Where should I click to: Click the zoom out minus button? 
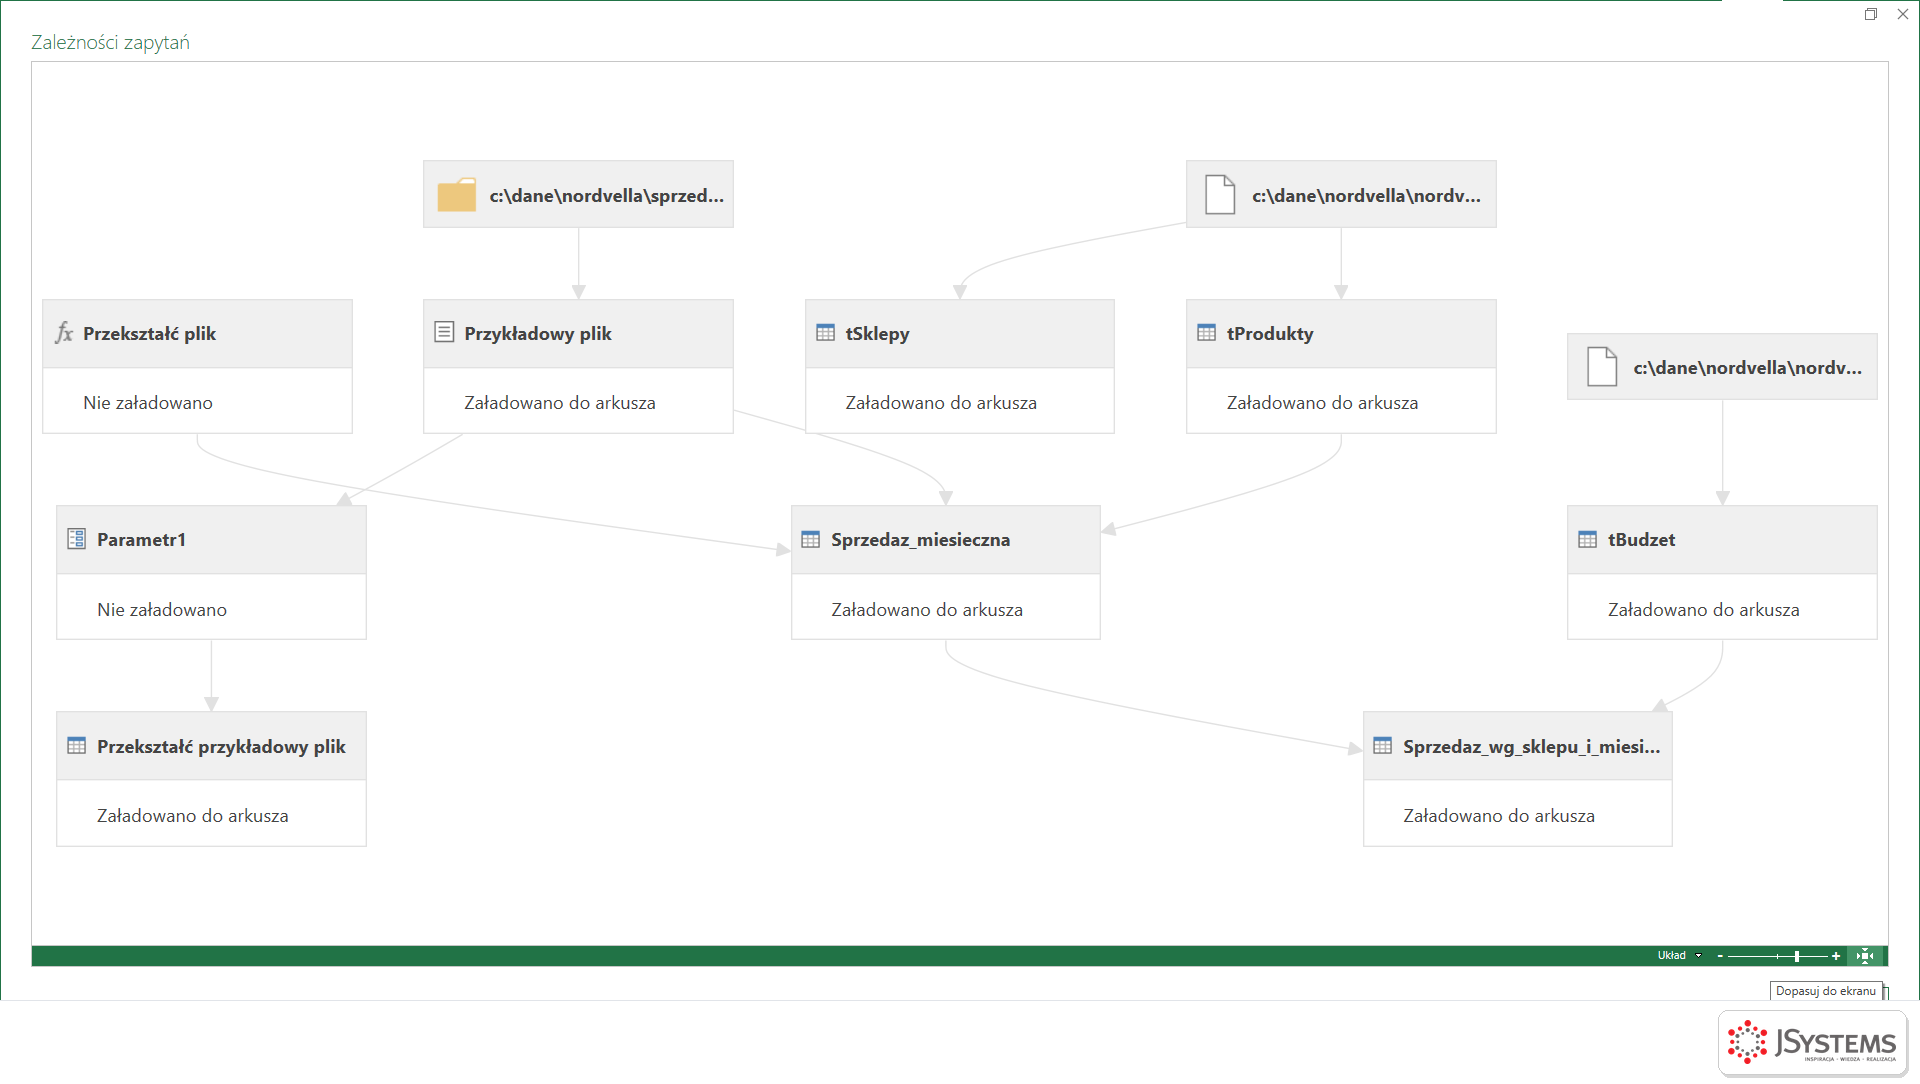(x=1720, y=956)
